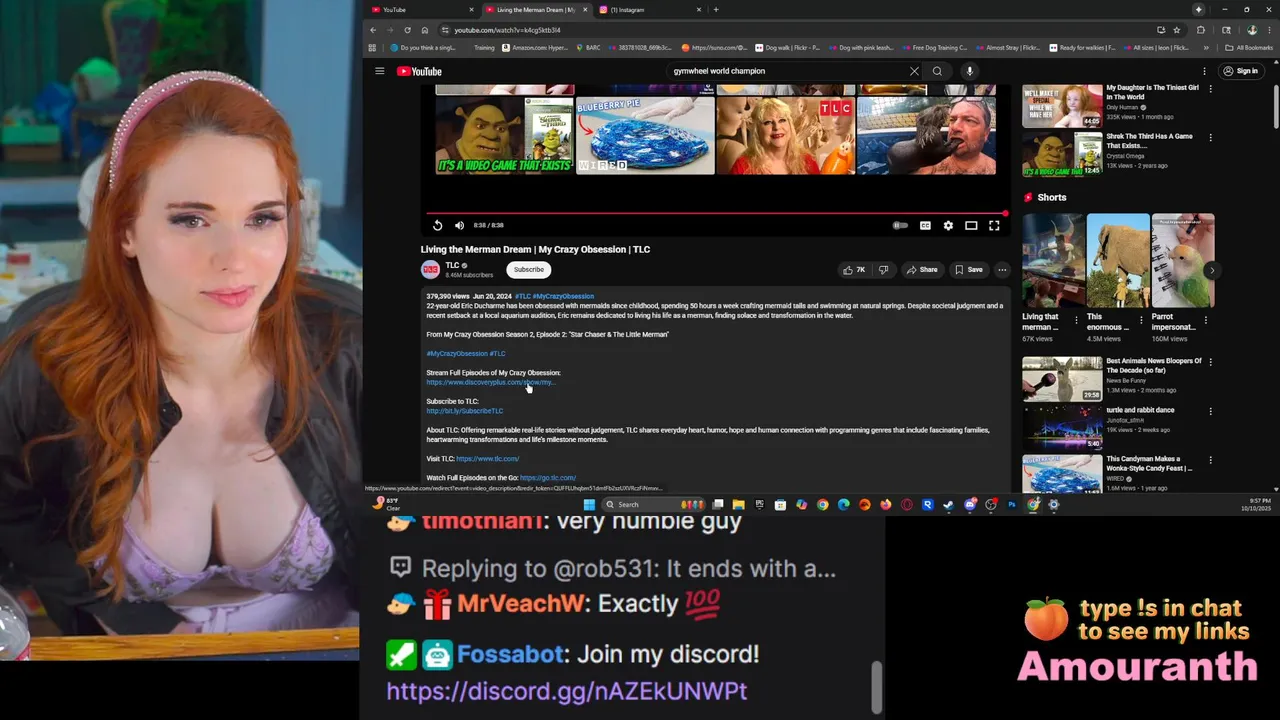This screenshot has width=1280, height=720.
Task: Open more actions ellipsis beside Save
Action: pyautogui.click(x=1002, y=269)
